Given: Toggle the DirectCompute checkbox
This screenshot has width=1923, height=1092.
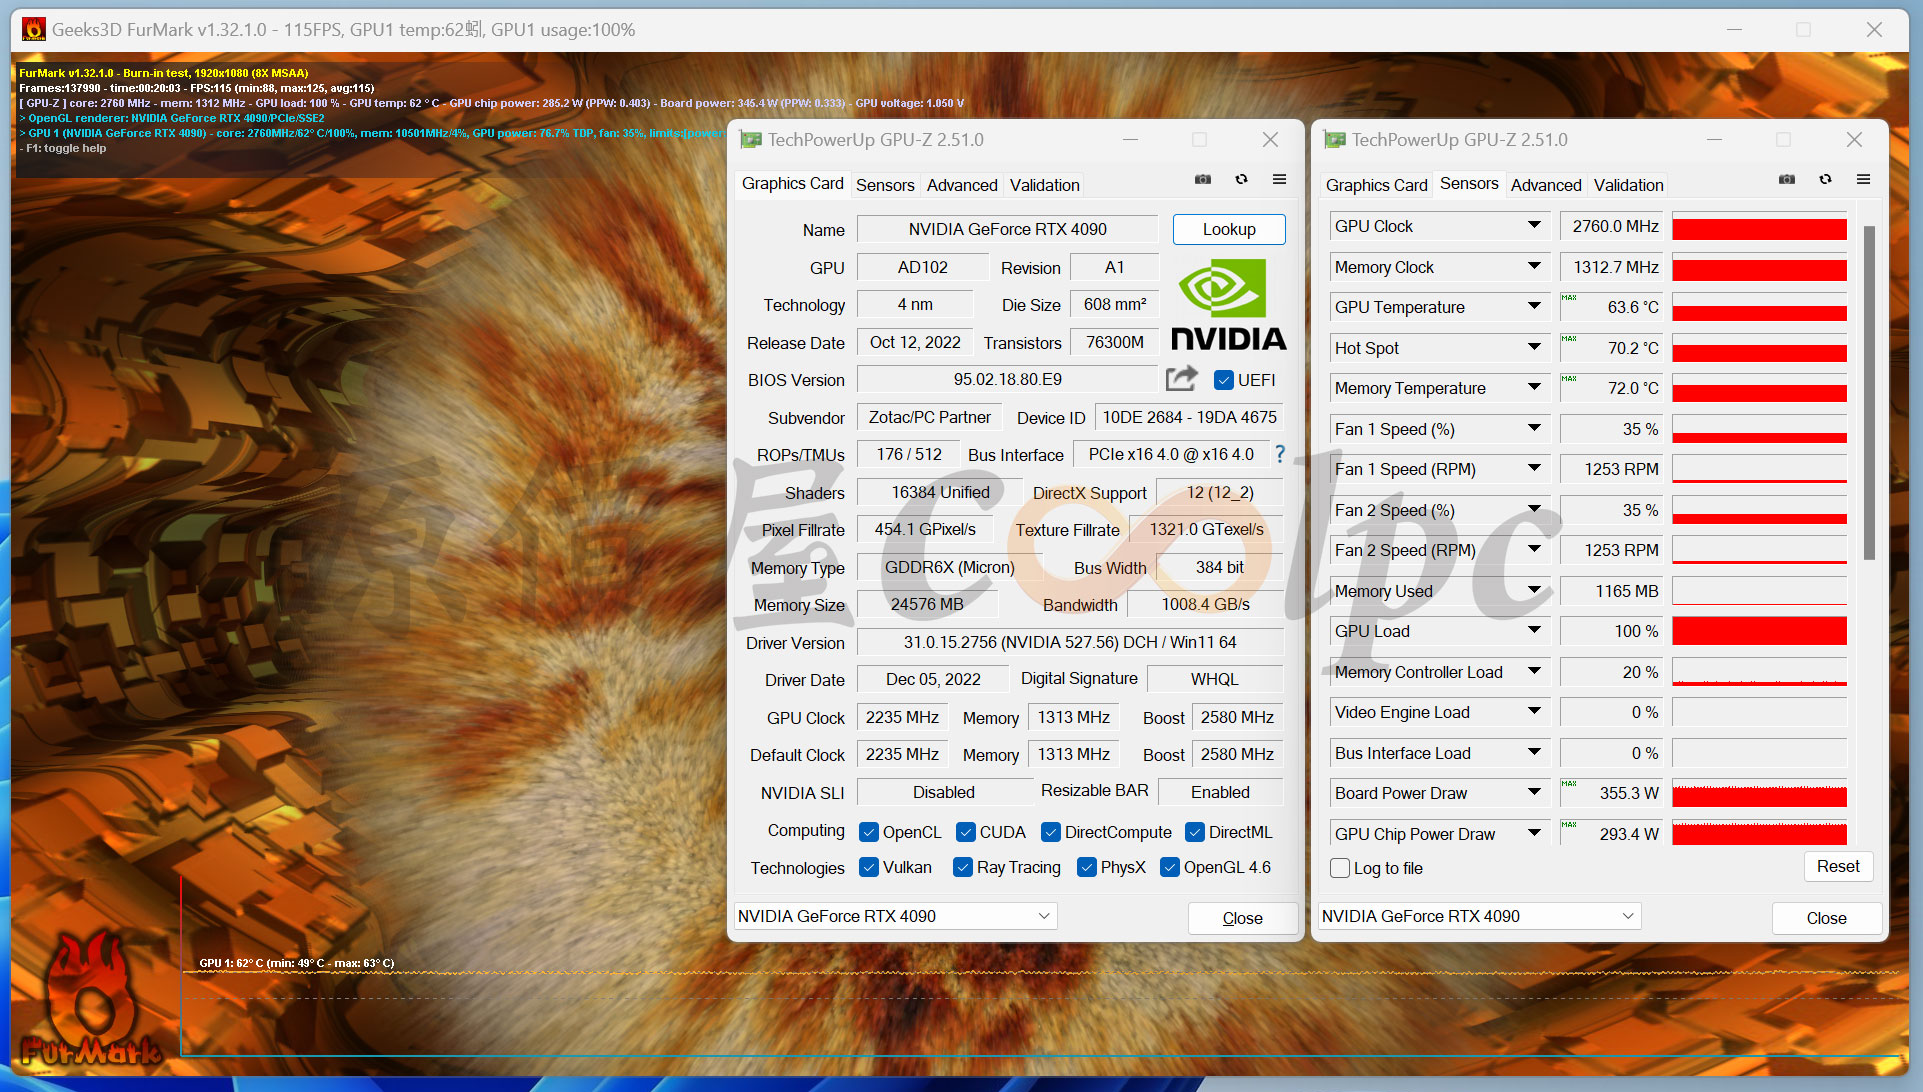Looking at the screenshot, I should click(1051, 832).
